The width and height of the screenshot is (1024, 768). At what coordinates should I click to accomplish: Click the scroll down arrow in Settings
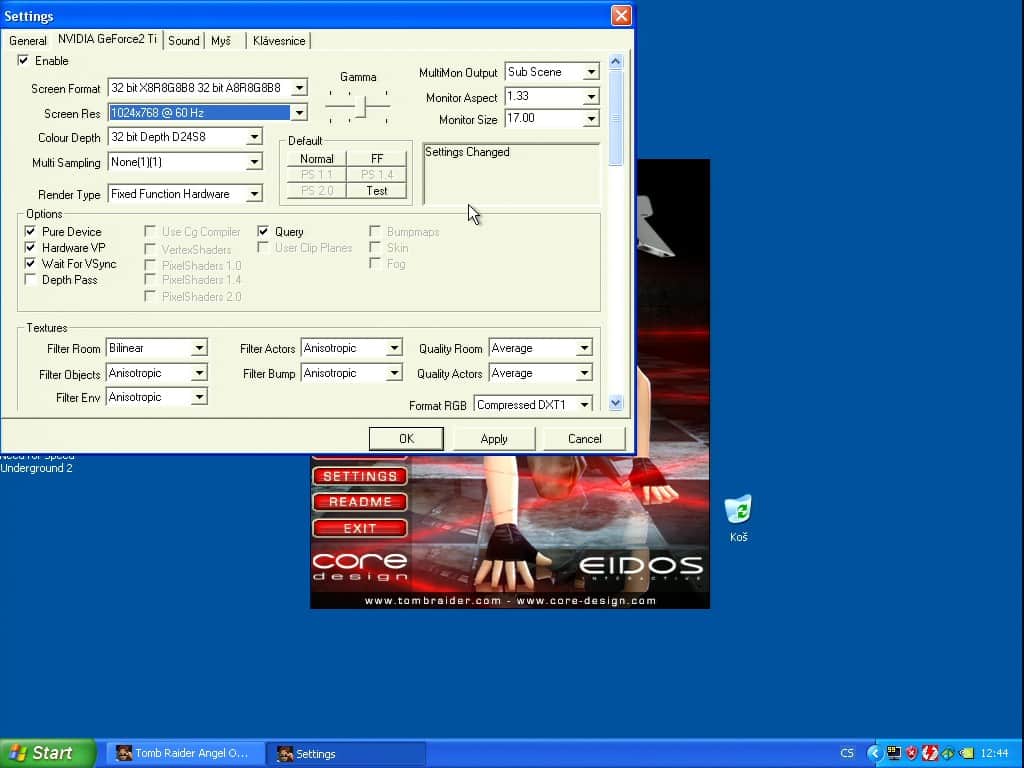click(x=615, y=403)
